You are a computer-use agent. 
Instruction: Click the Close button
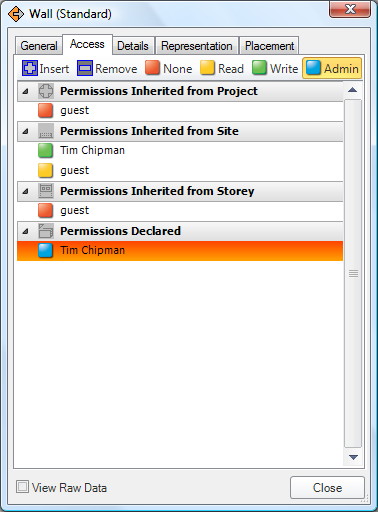(x=327, y=488)
